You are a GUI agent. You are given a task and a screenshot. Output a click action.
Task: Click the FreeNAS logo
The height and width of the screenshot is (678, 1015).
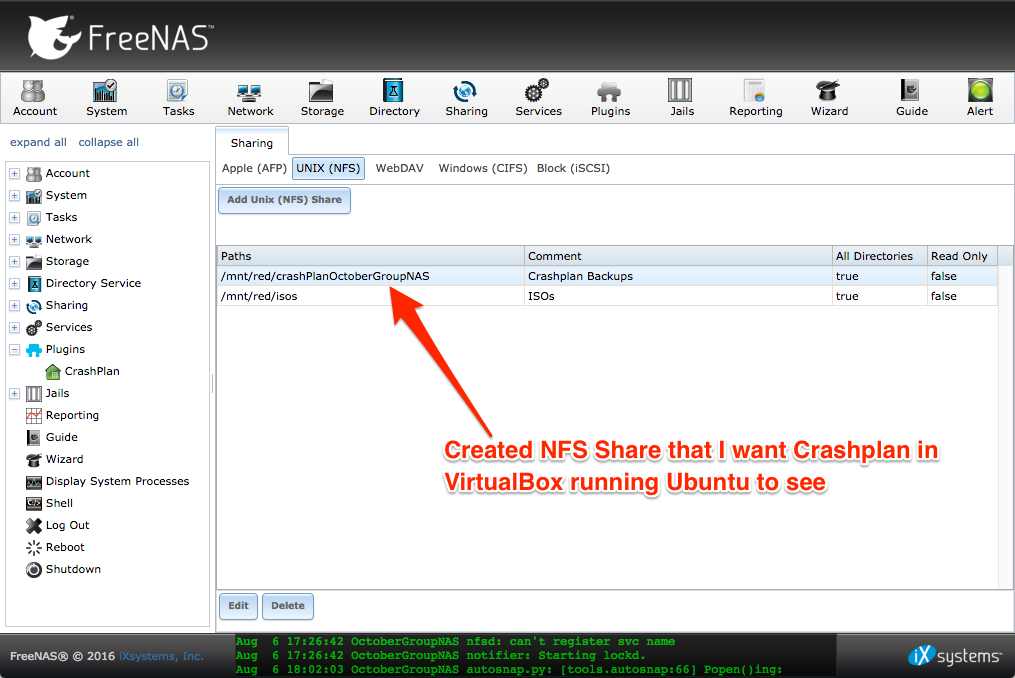pos(120,36)
